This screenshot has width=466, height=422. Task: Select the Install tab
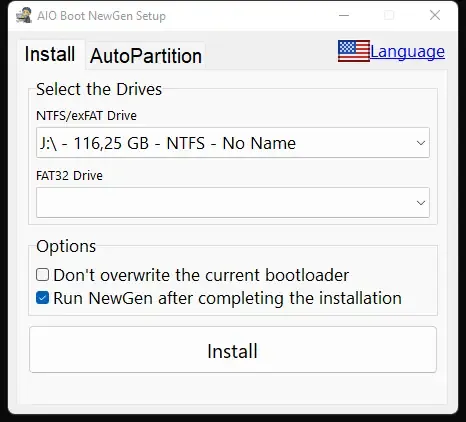(x=50, y=54)
